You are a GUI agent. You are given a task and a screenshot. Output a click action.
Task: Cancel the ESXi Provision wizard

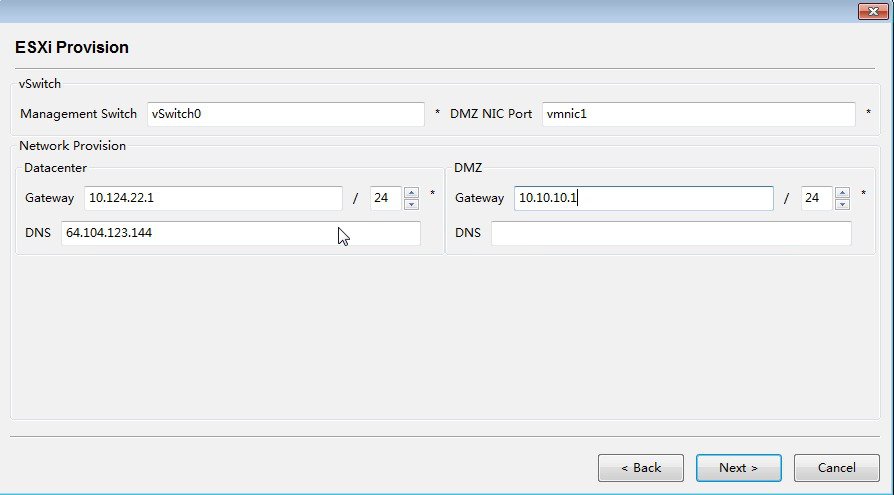tap(836, 468)
